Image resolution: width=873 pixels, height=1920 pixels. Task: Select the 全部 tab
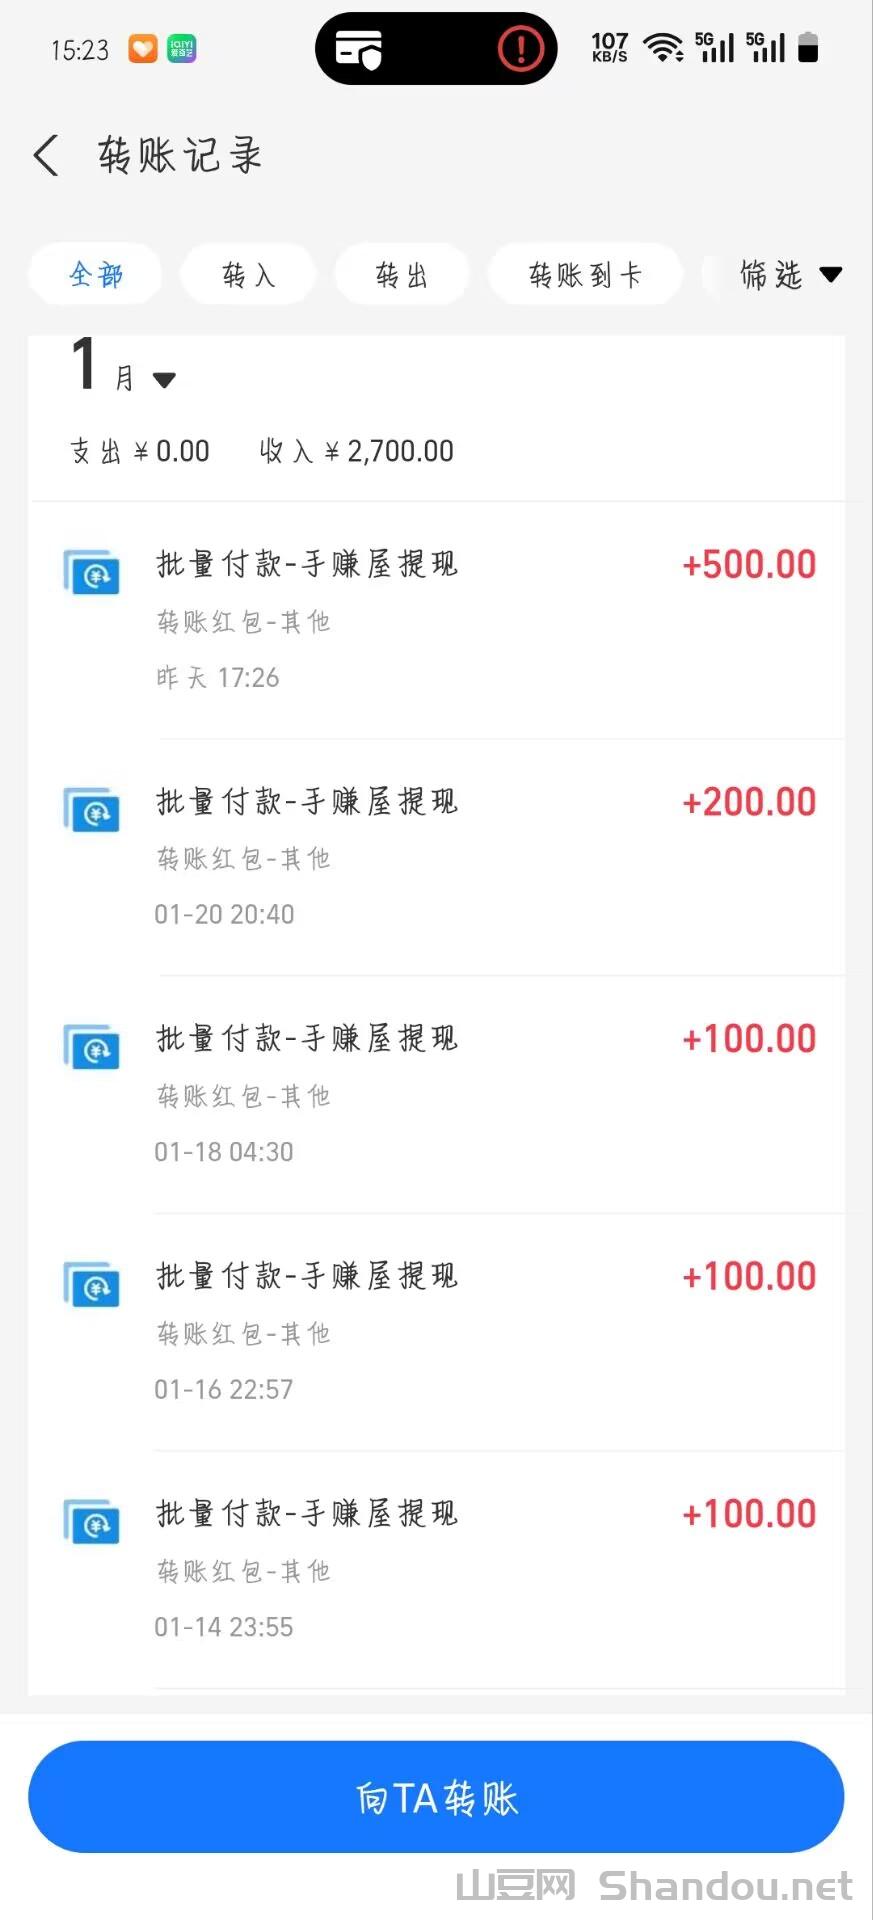tap(96, 275)
